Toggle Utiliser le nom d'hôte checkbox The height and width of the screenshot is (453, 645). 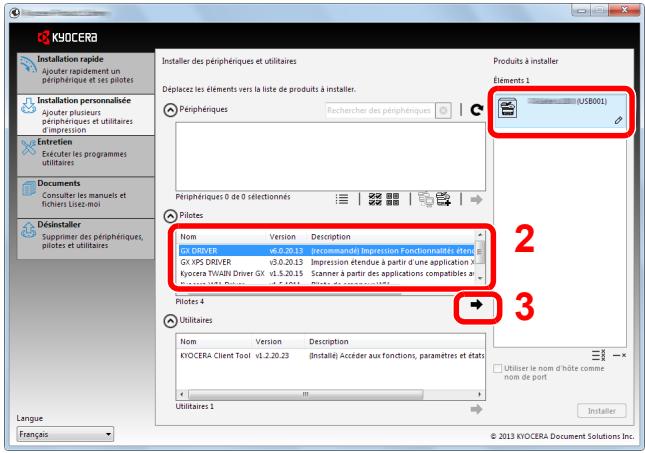(497, 368)
